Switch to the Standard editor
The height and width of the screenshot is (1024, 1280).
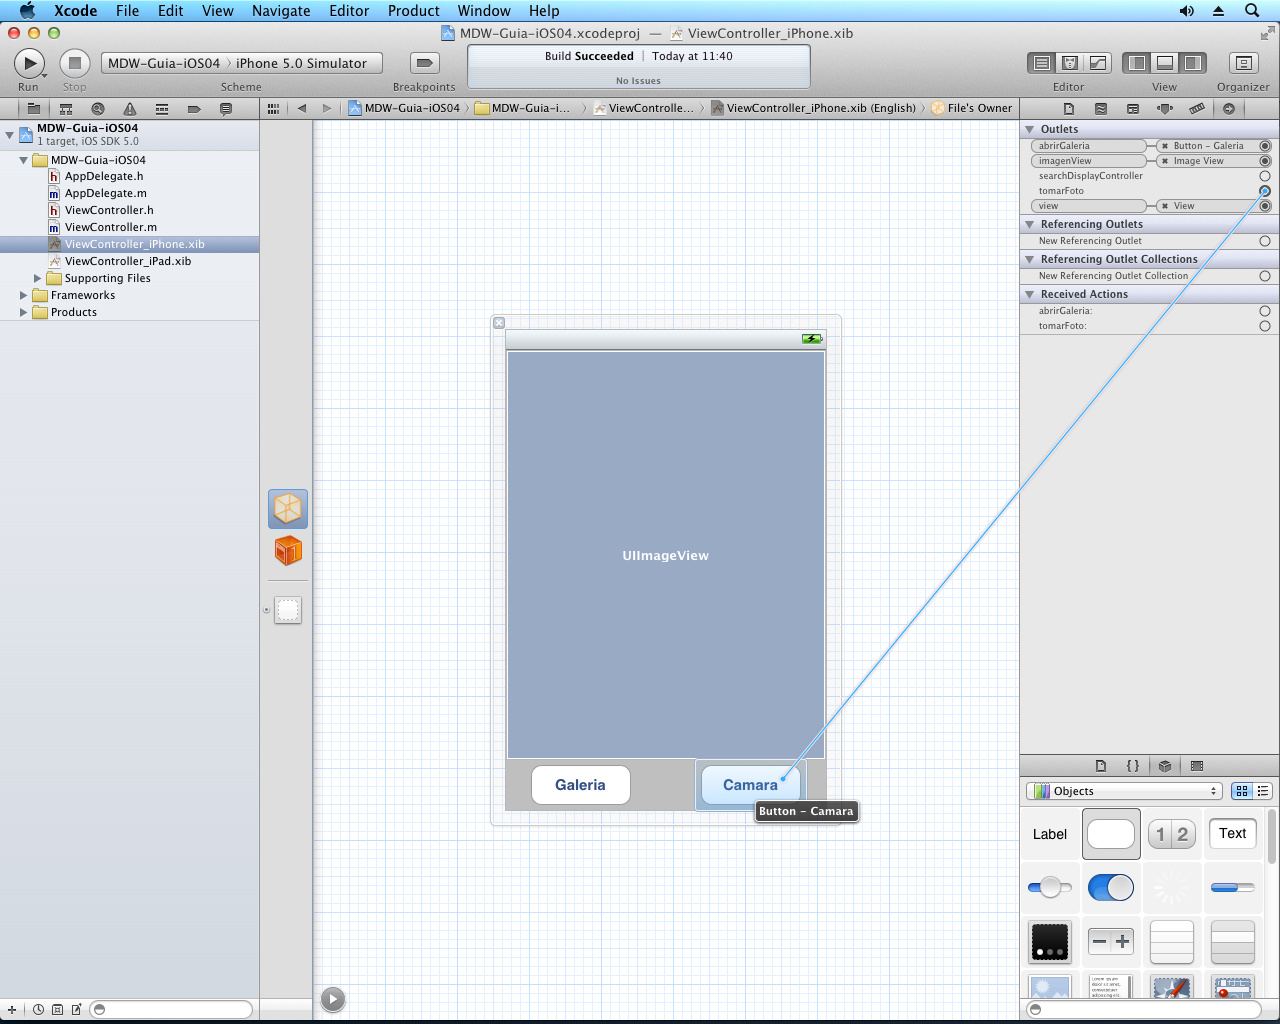click(1041, 63)
